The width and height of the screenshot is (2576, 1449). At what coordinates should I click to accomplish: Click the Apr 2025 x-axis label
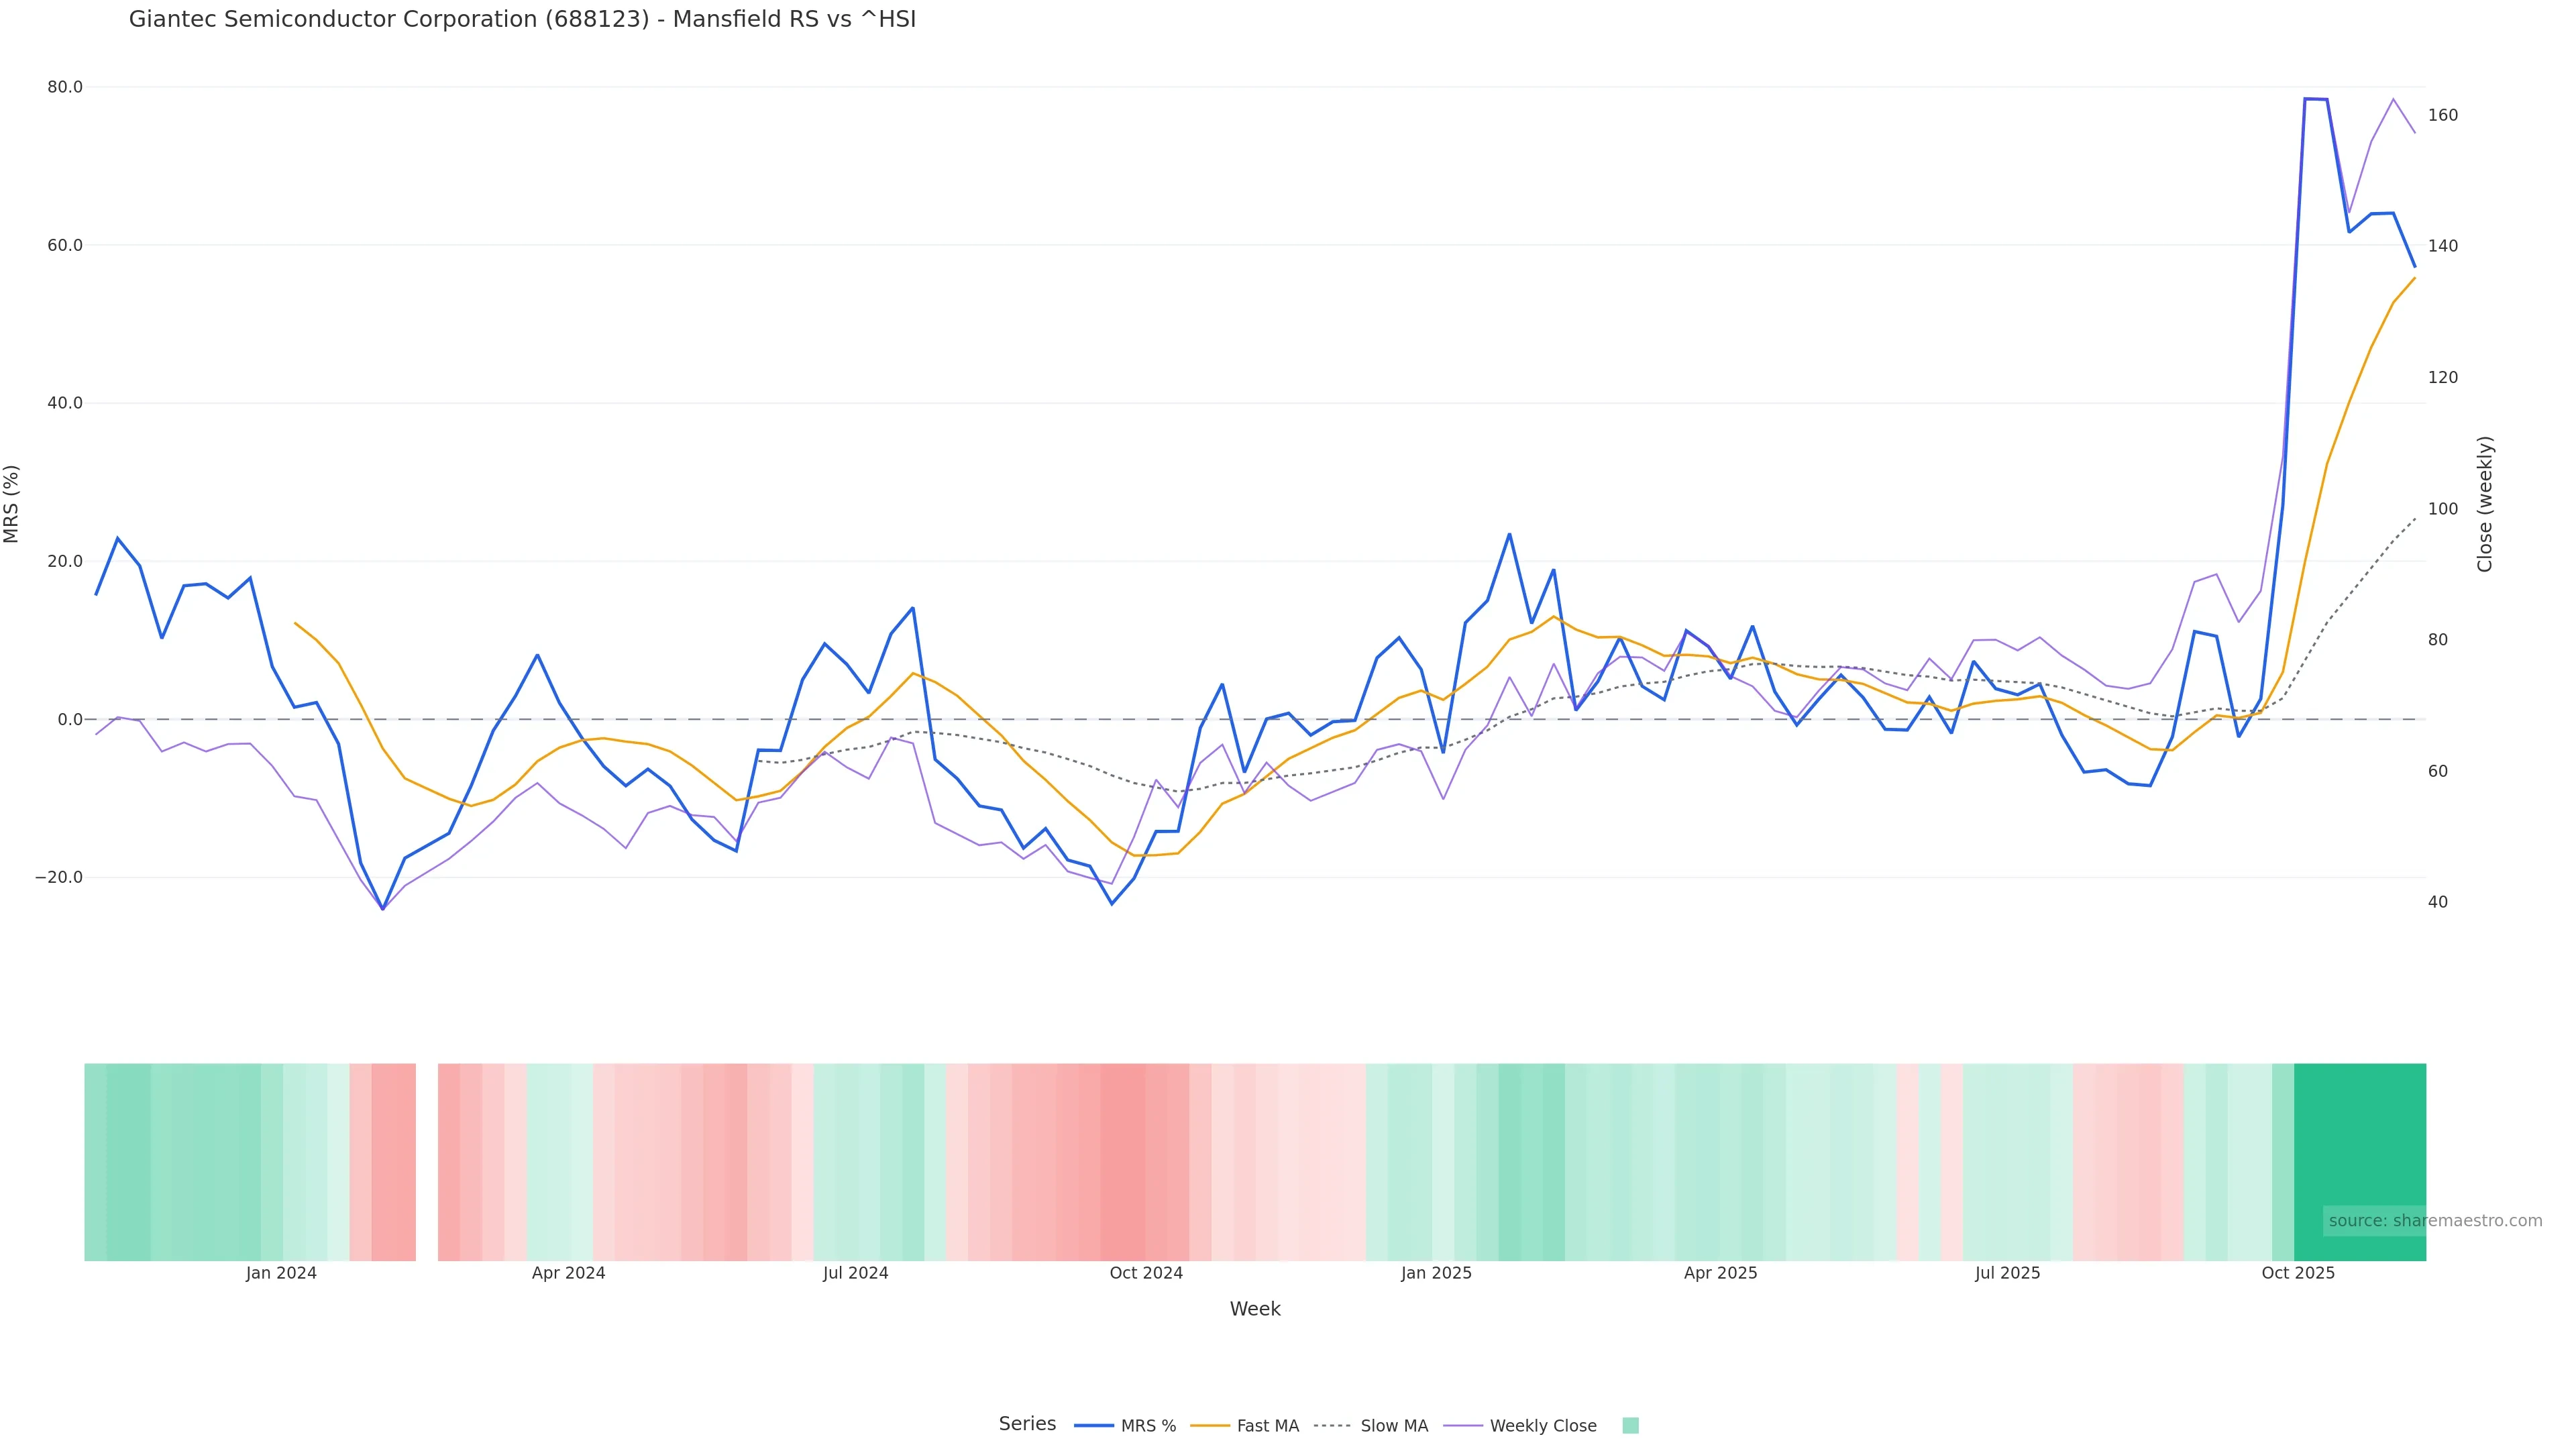coord(1720,1273)
